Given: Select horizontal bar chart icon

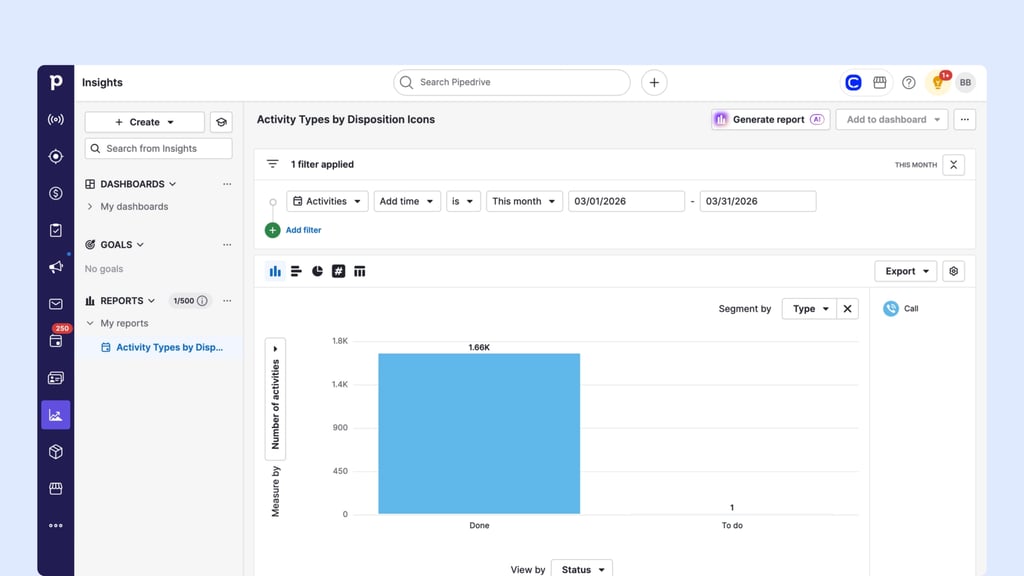Looking at the screenshot, I should [296, 271].
